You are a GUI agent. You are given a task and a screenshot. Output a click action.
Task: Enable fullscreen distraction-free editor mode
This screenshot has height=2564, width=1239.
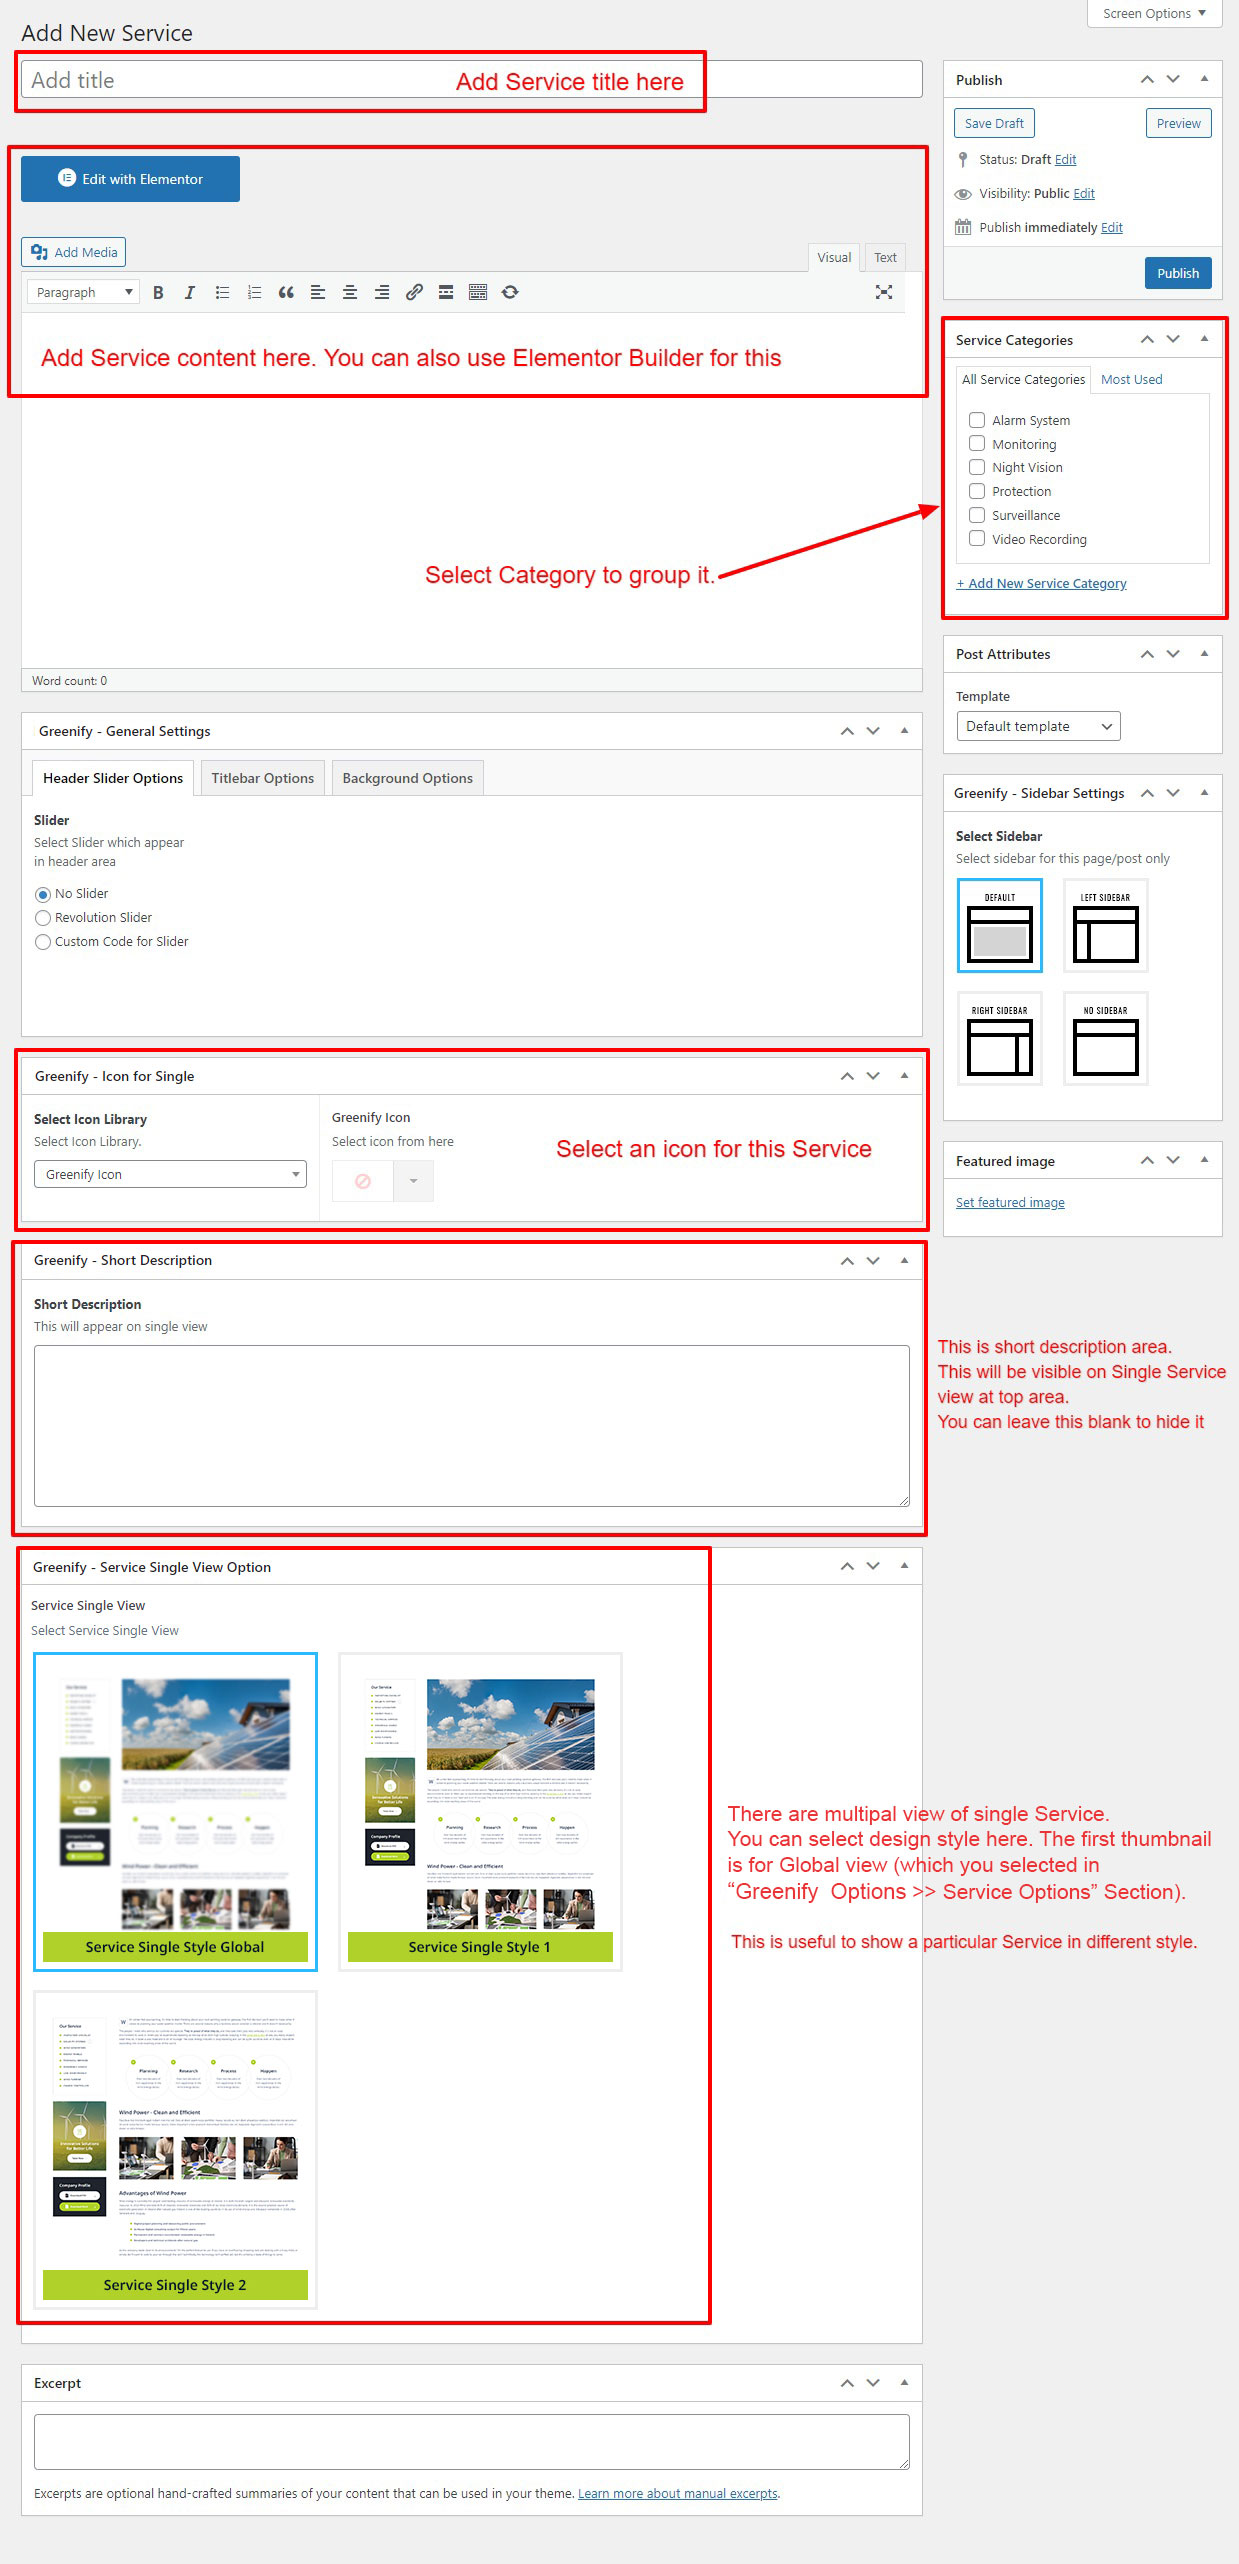click(x=883, y=292)
